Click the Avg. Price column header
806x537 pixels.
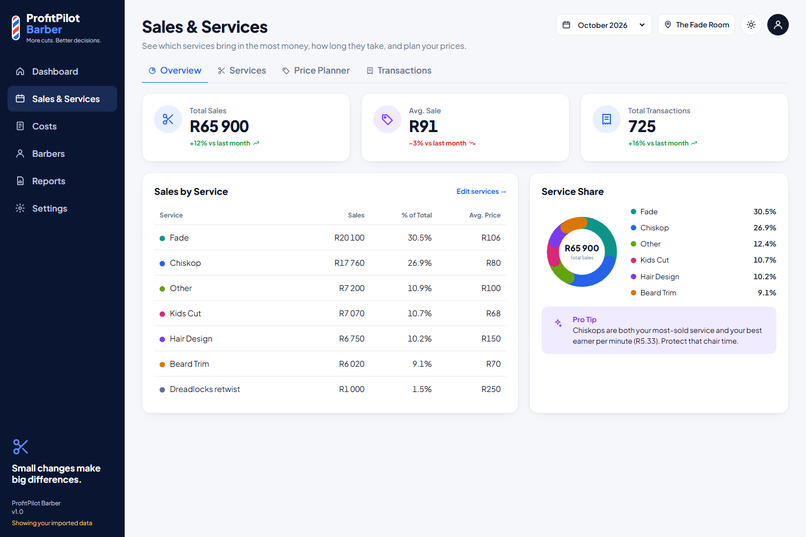tap(484, 215)
